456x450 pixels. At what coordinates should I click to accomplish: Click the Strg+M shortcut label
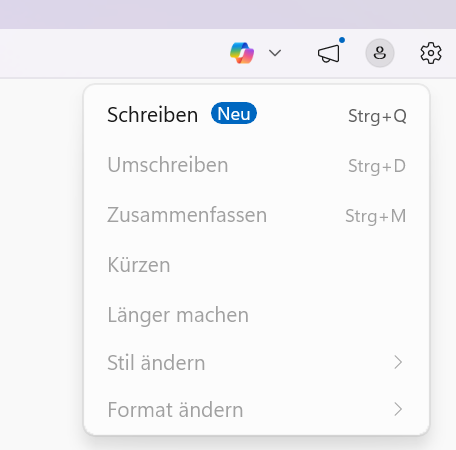tap(375, 216)
